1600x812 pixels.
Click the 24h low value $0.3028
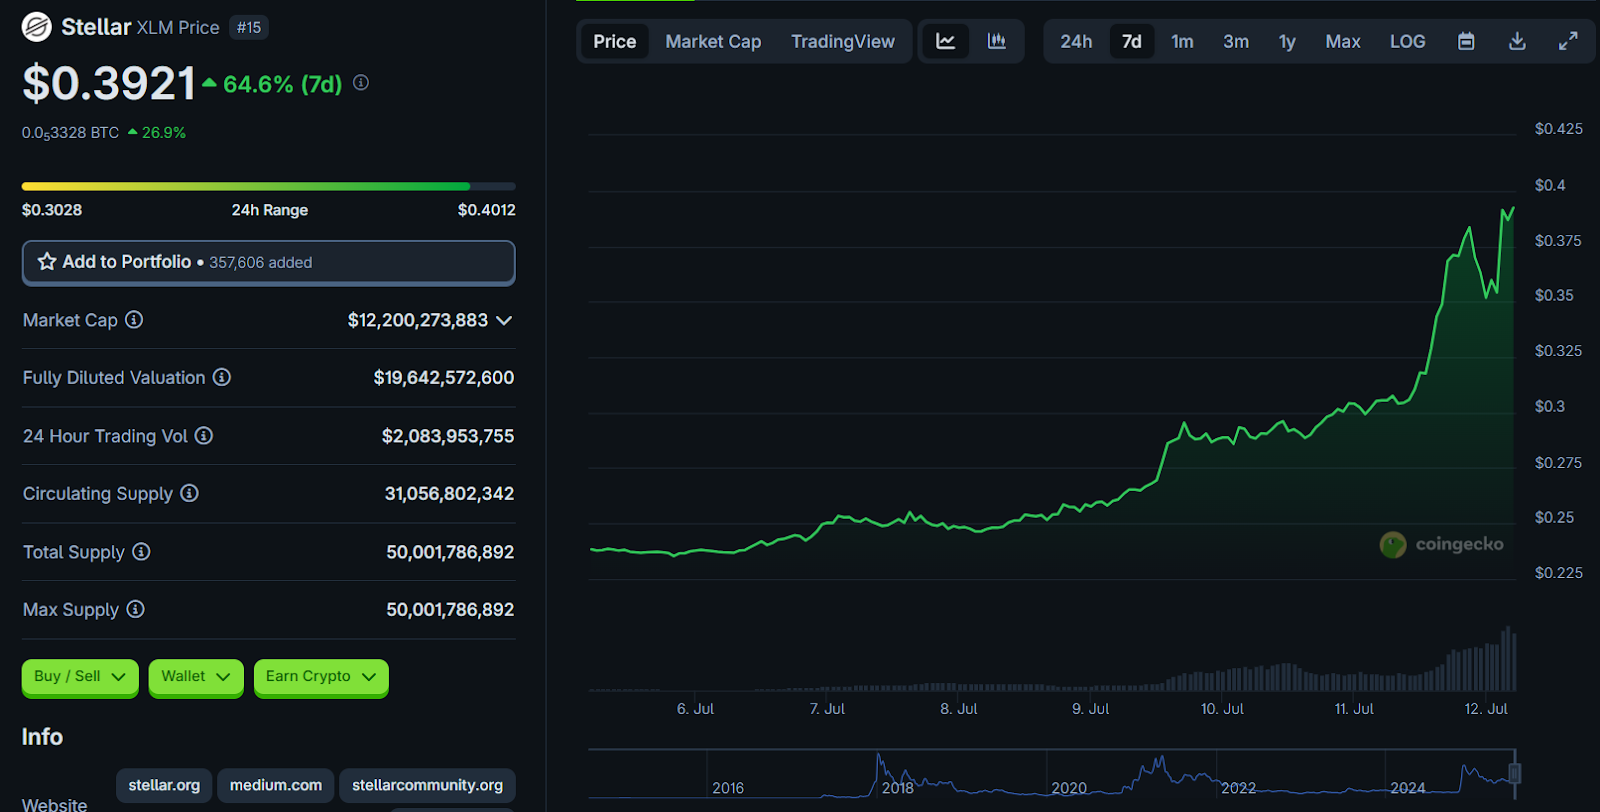pyautogui.click(x=52, y=210)
